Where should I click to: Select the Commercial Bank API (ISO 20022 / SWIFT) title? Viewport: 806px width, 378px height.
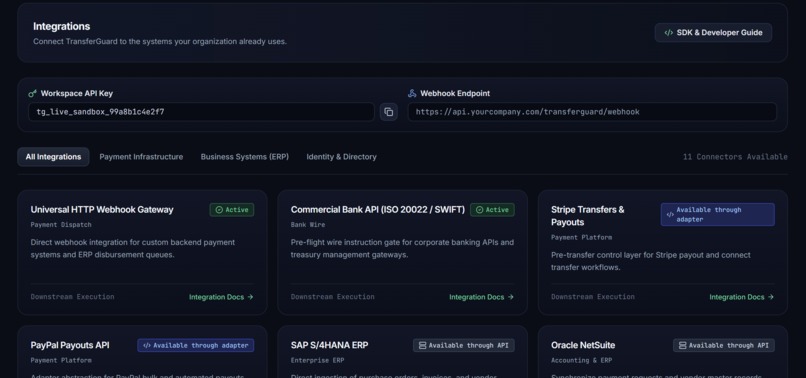pos(378,210)
